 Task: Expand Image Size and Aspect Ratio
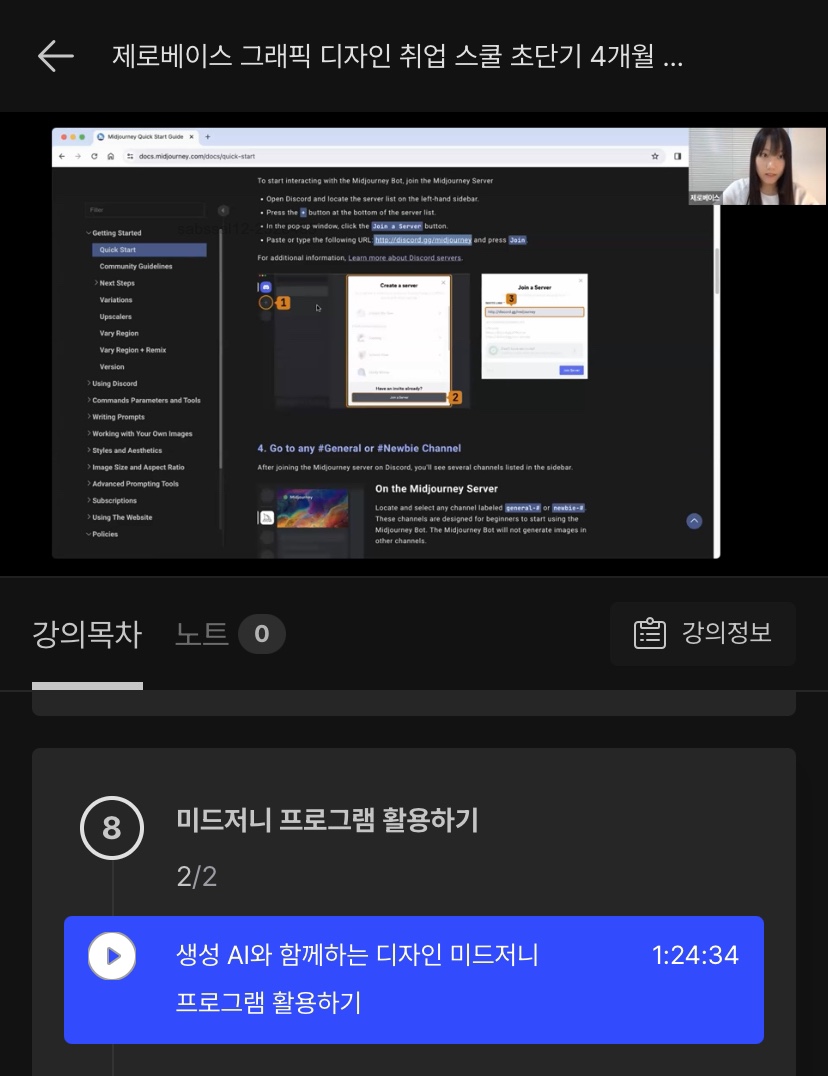pyautogui.click(x=136, y=467)
